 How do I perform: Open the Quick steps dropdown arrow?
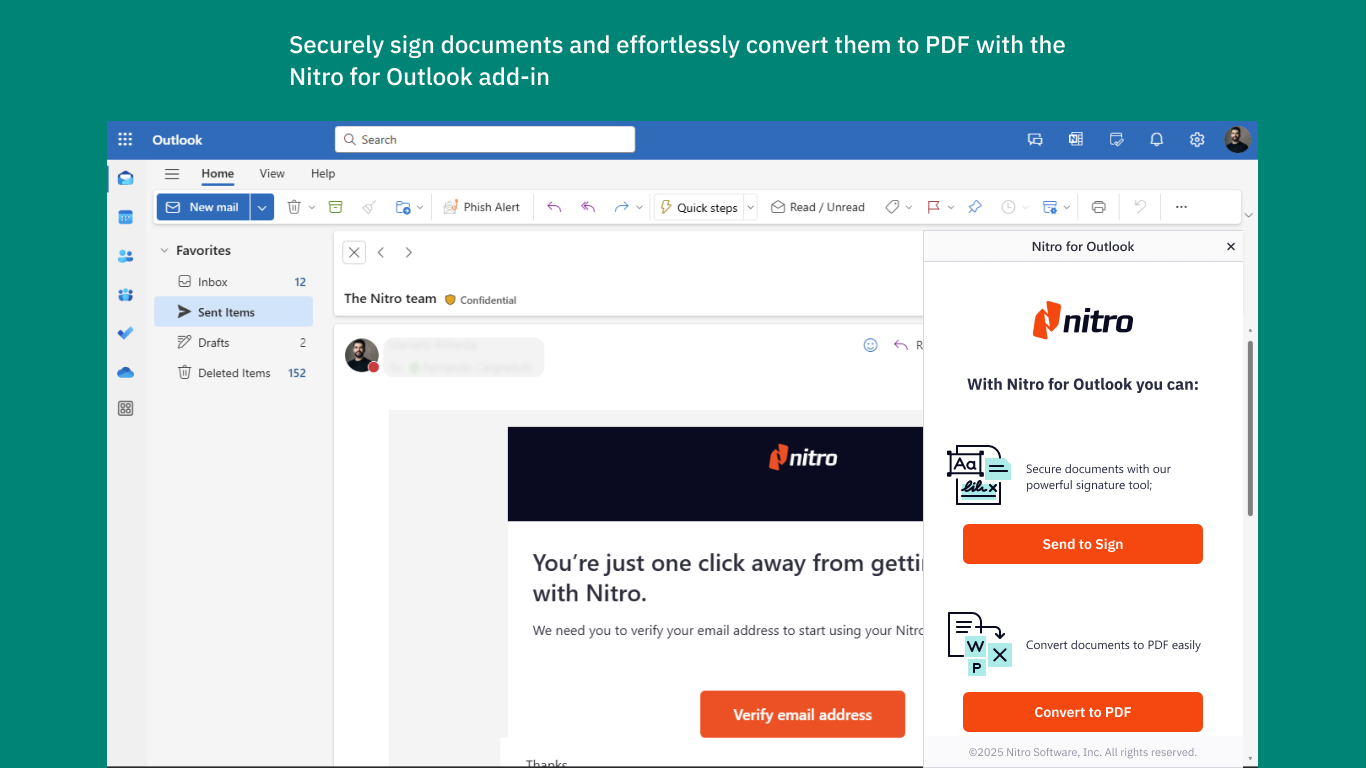(750, 207)
